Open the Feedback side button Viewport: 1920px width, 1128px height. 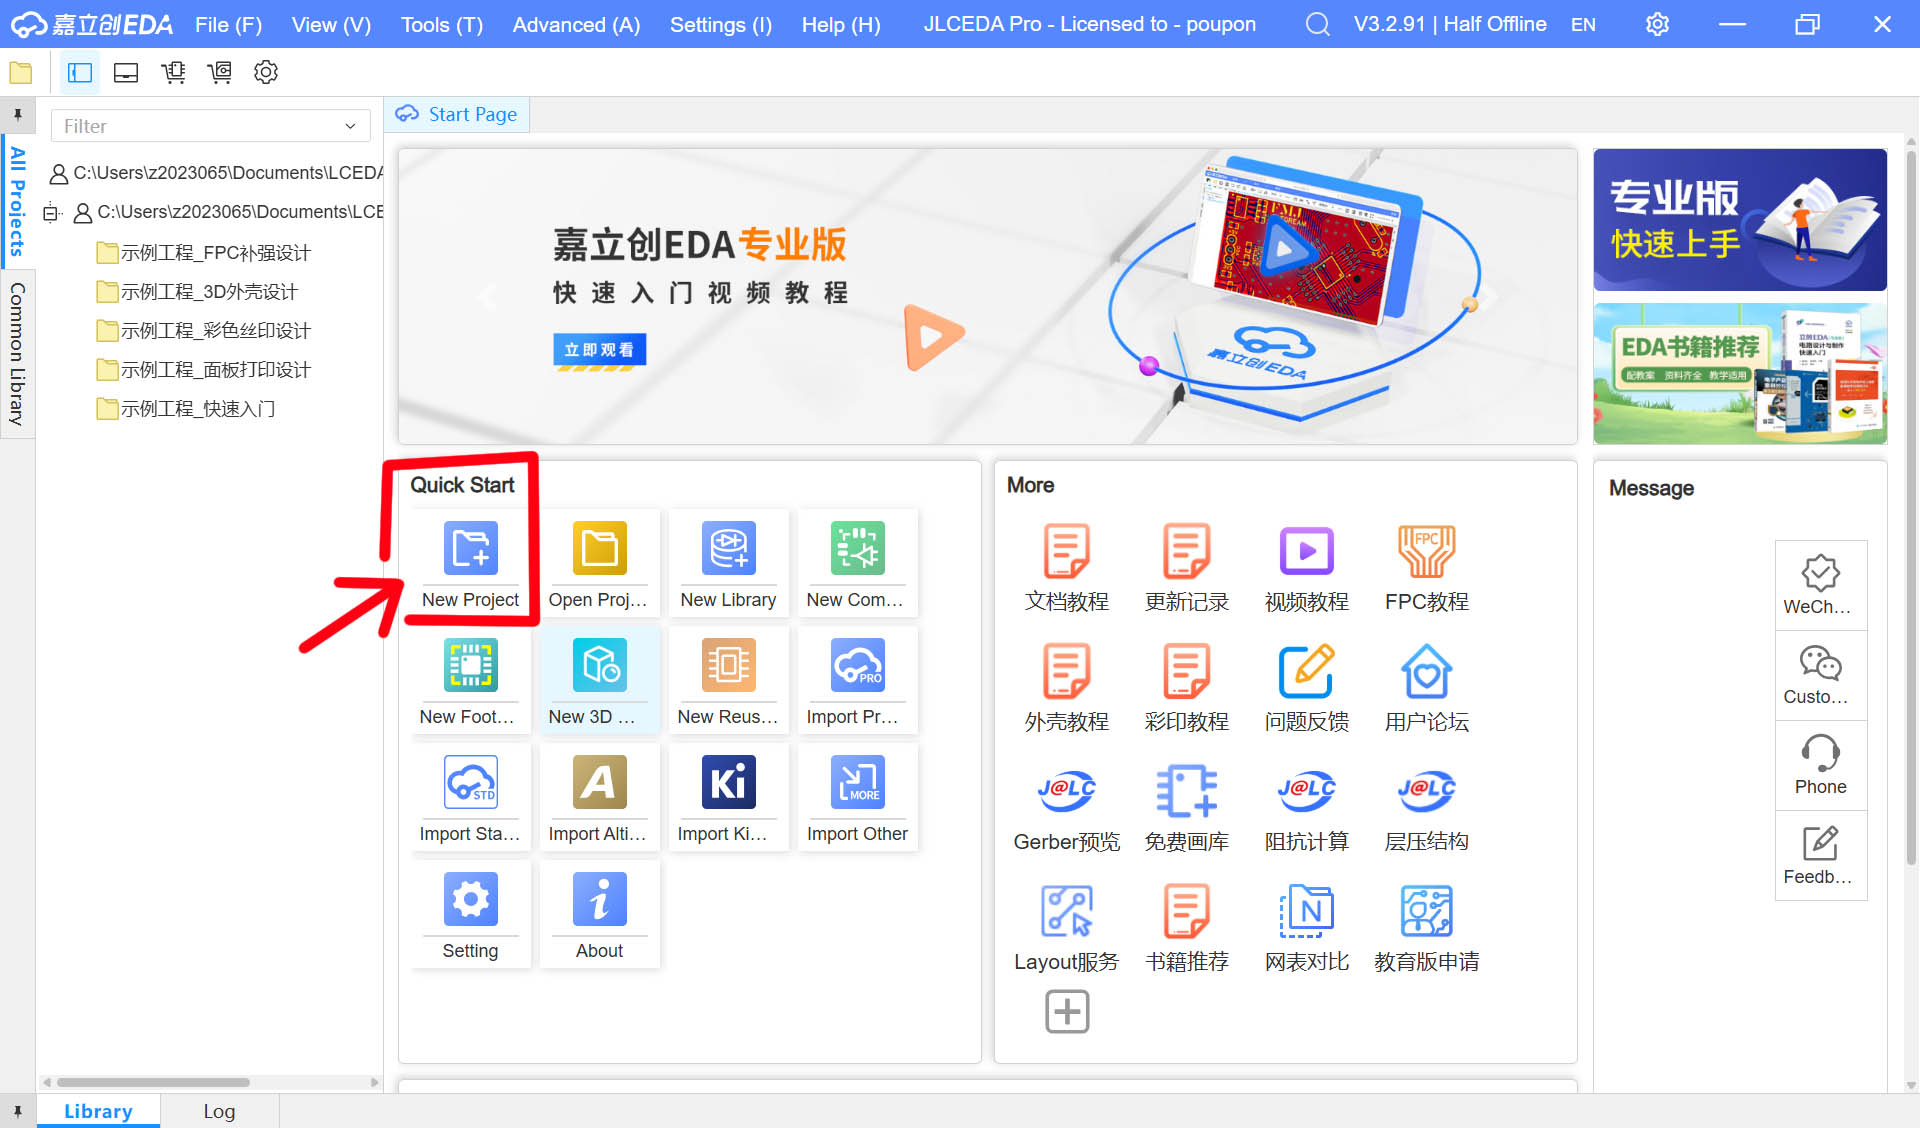1820,855
